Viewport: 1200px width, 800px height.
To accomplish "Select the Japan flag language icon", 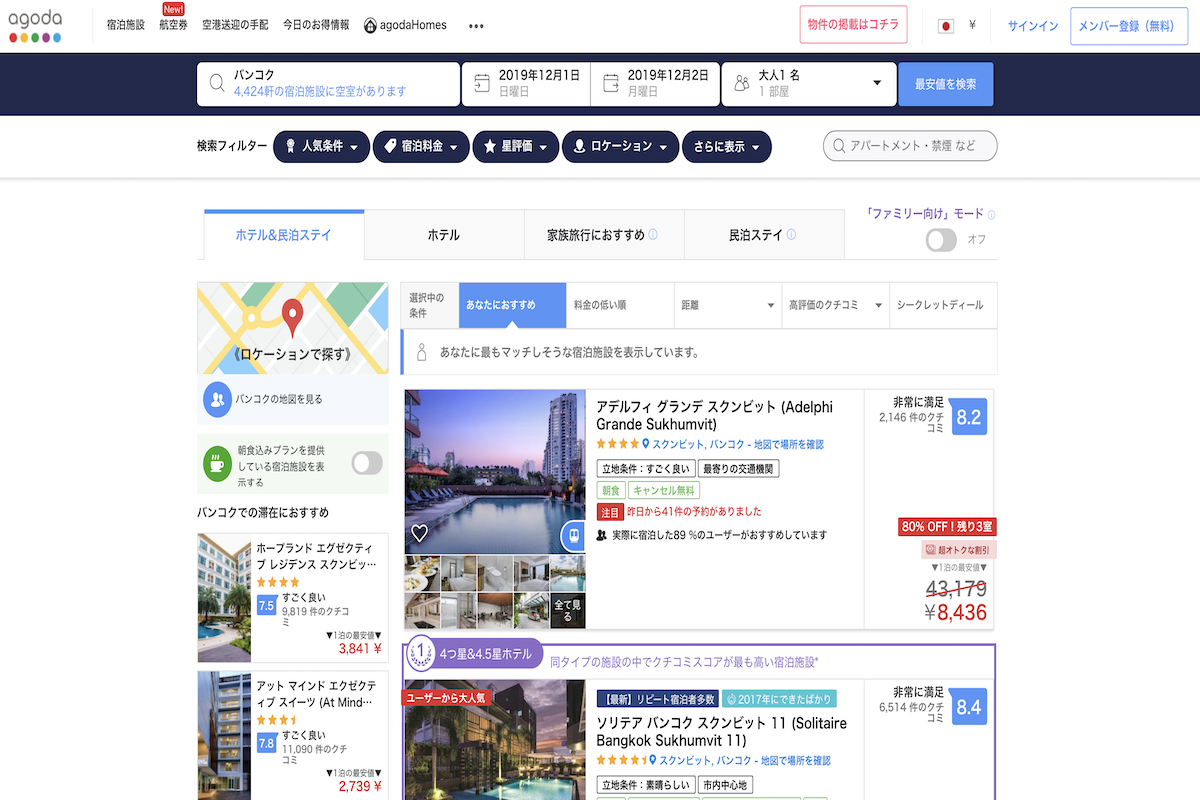I will point(945,26).
